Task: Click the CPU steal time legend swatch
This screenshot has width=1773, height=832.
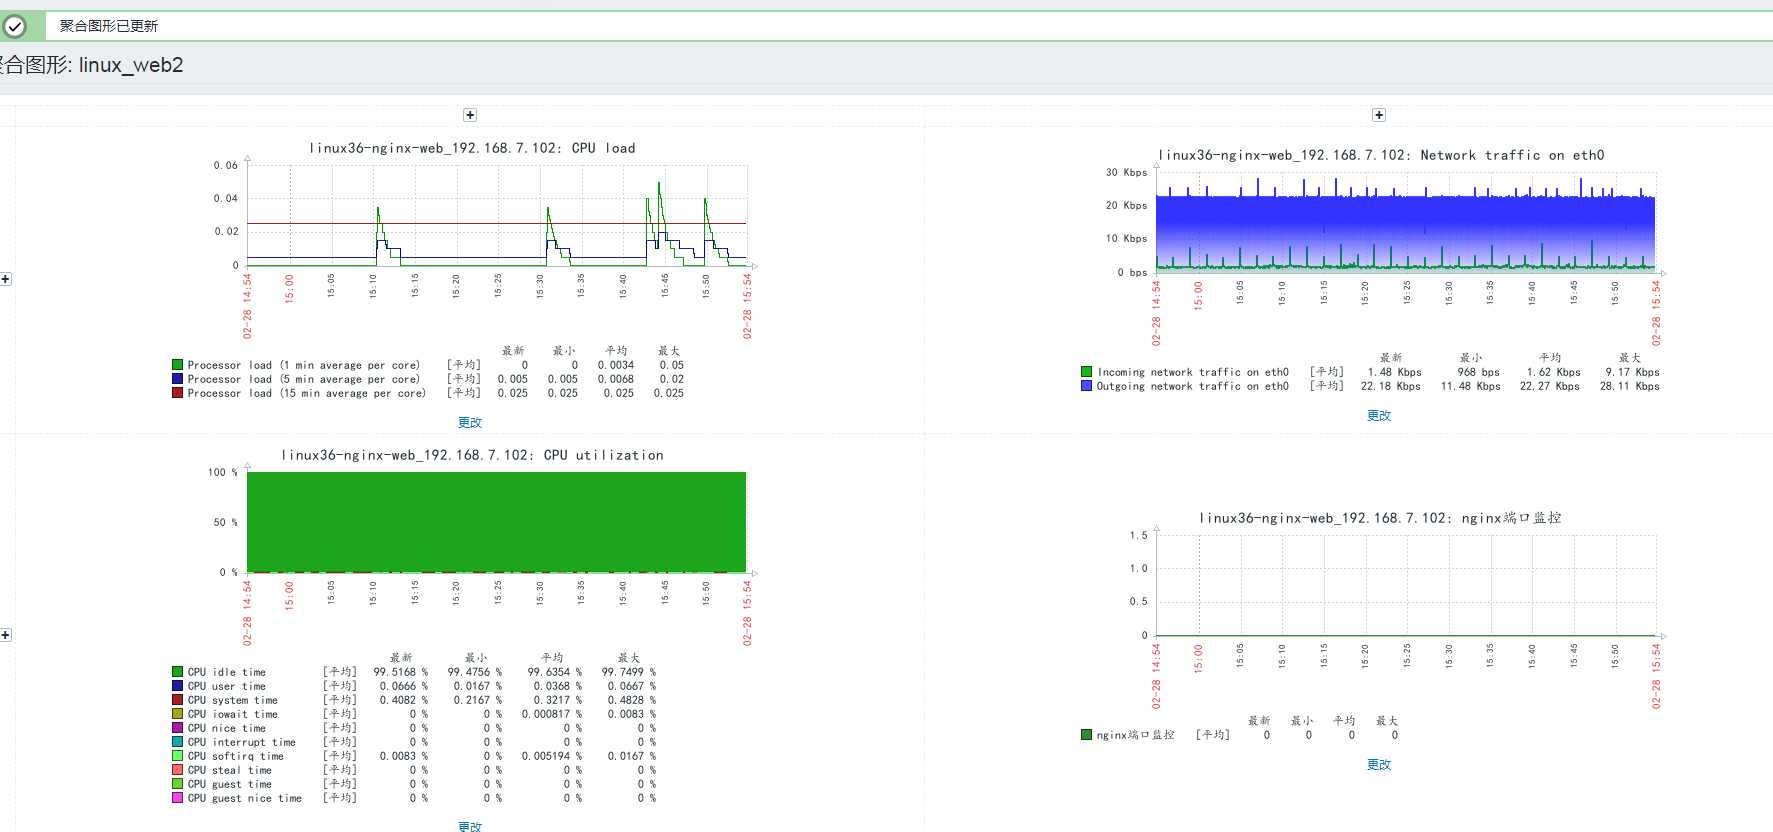Action: pyautogui.click(x=177, y=770)
